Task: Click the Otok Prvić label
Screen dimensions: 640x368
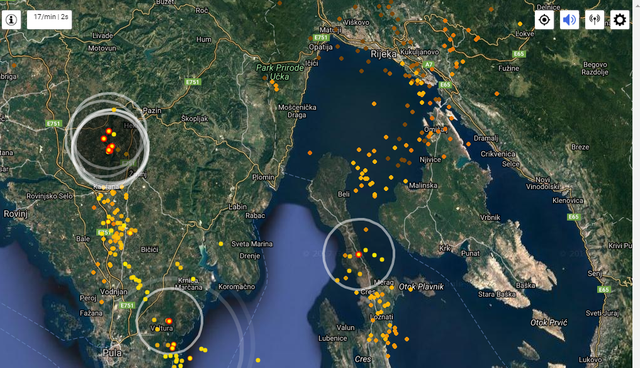Action: point(549,323)
